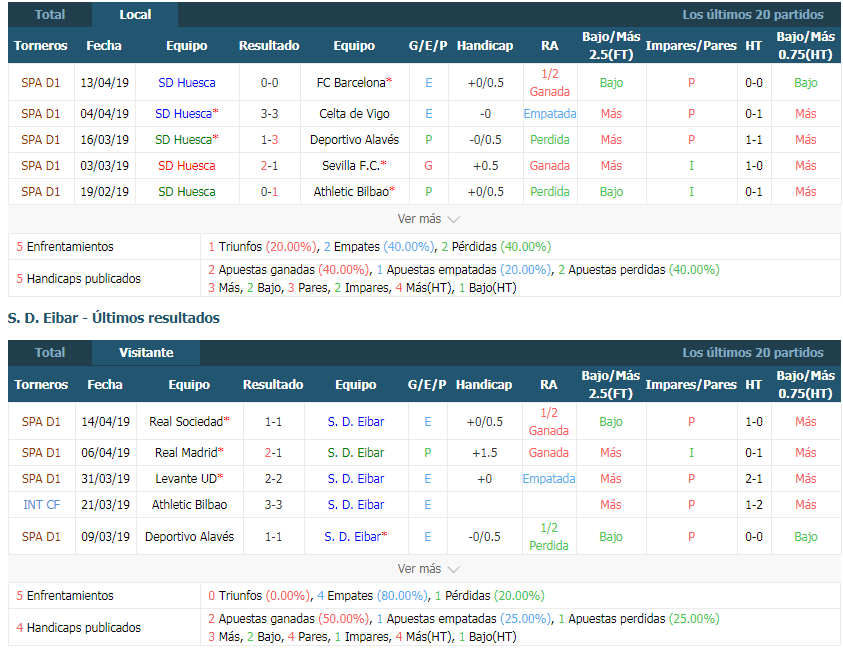
Task: Click Athletic Bilbao in 21/03/19 row
Action: [189, 504]
